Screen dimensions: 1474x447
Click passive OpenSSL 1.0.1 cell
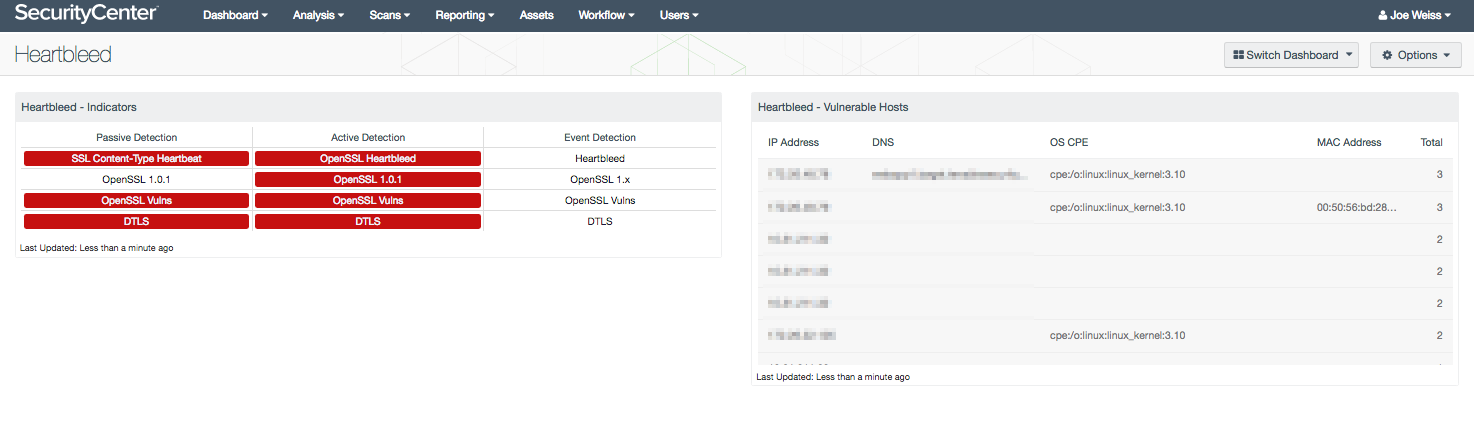pos(136,179)
